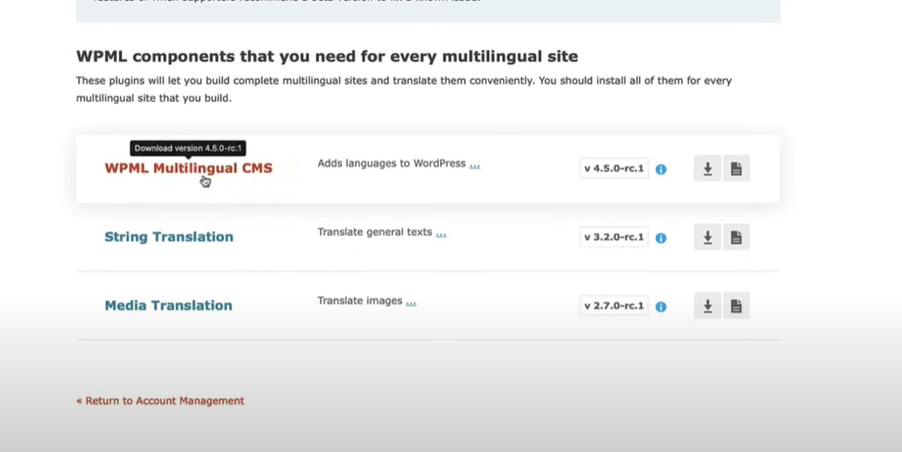Download WPML Multilingual CMS plugin
Viewport: 902px width, 452px height.
pyautogui.click(x=708, y=168)
